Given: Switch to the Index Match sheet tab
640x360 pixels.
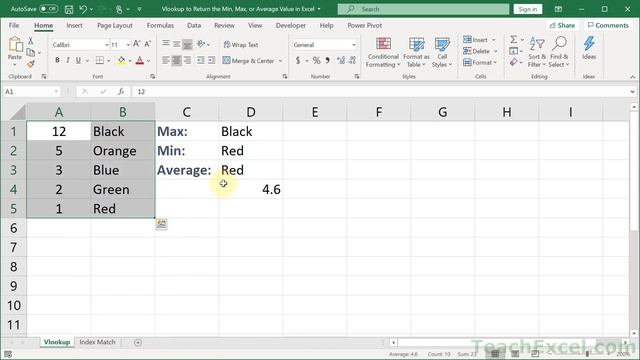Looking at the screenshot, I should pos(97,342).
